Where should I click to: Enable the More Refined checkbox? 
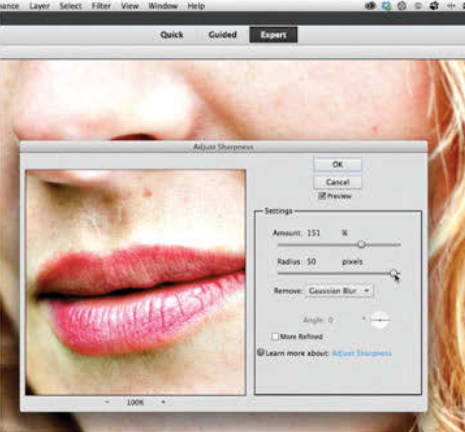pos(275,336)
